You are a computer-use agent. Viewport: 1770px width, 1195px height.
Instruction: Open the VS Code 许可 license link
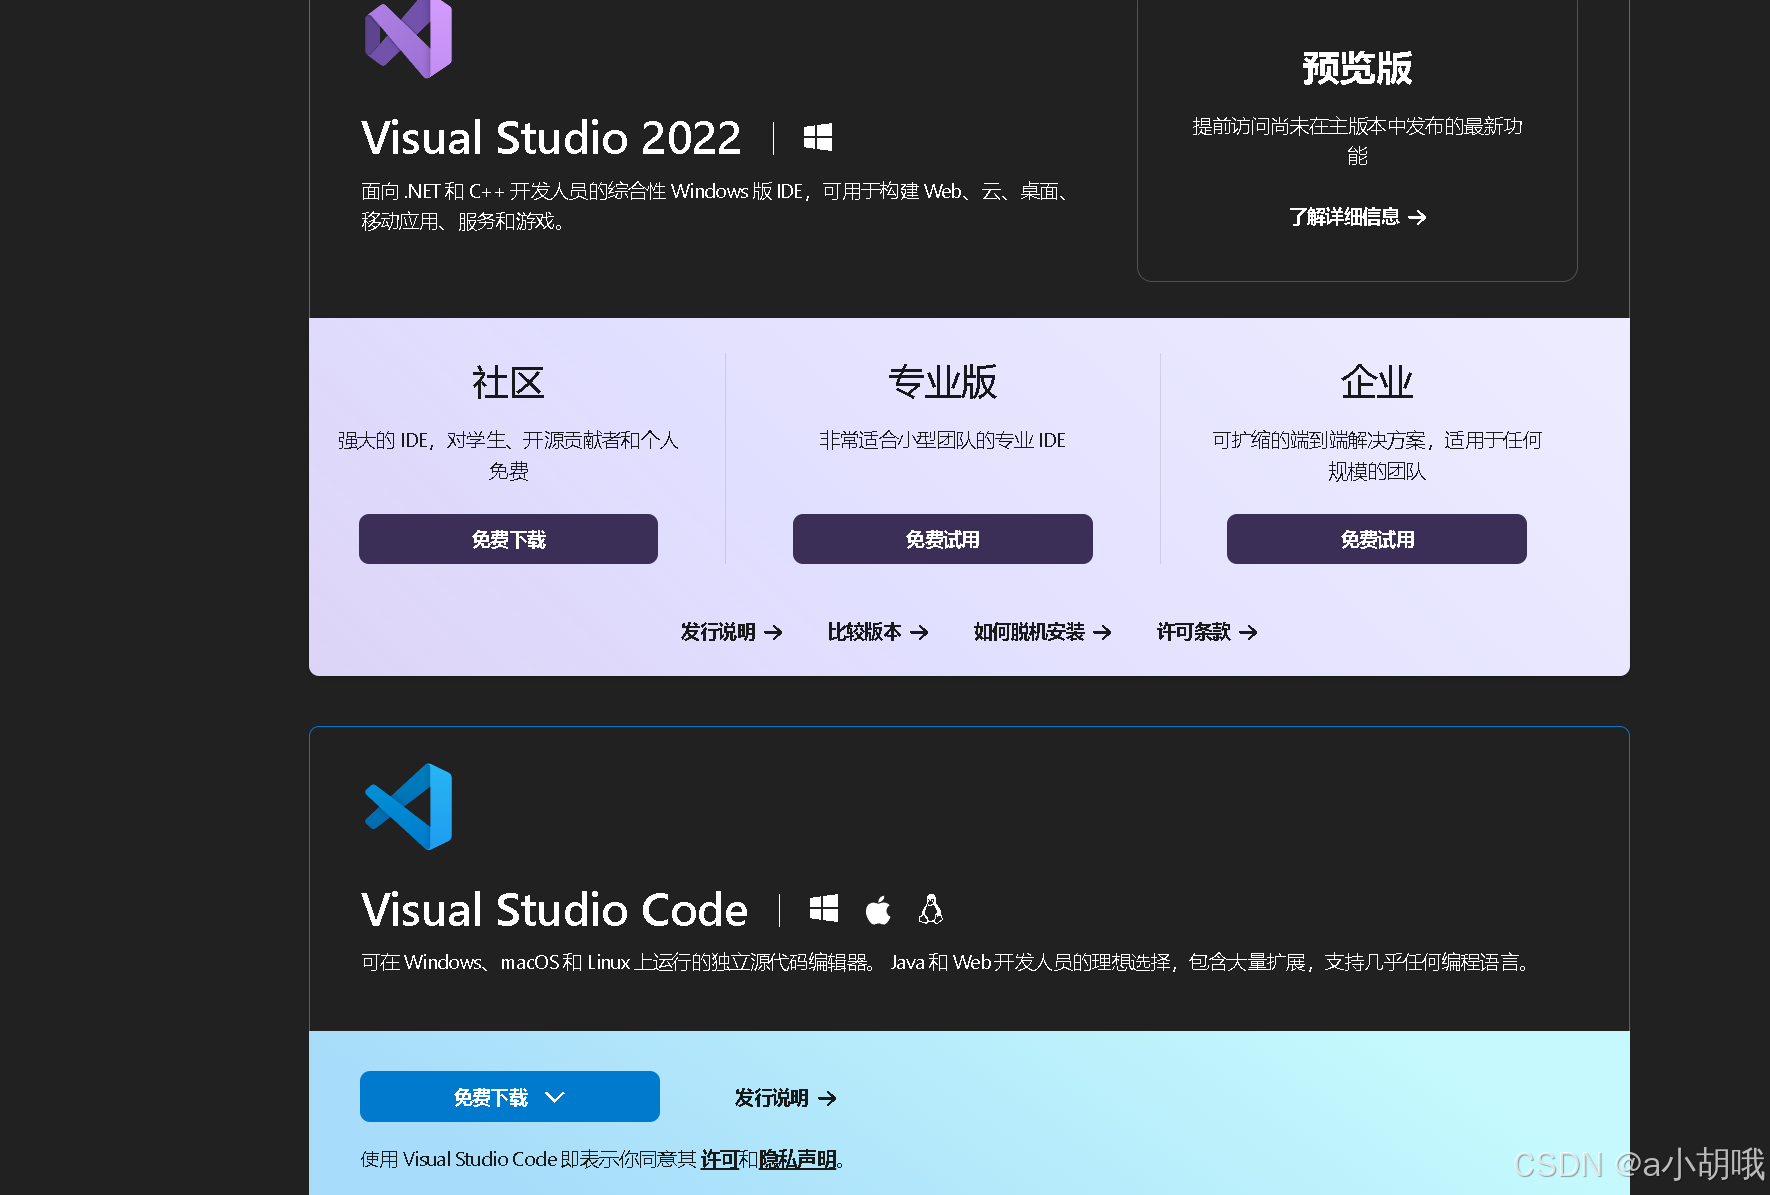point(719,1159)
